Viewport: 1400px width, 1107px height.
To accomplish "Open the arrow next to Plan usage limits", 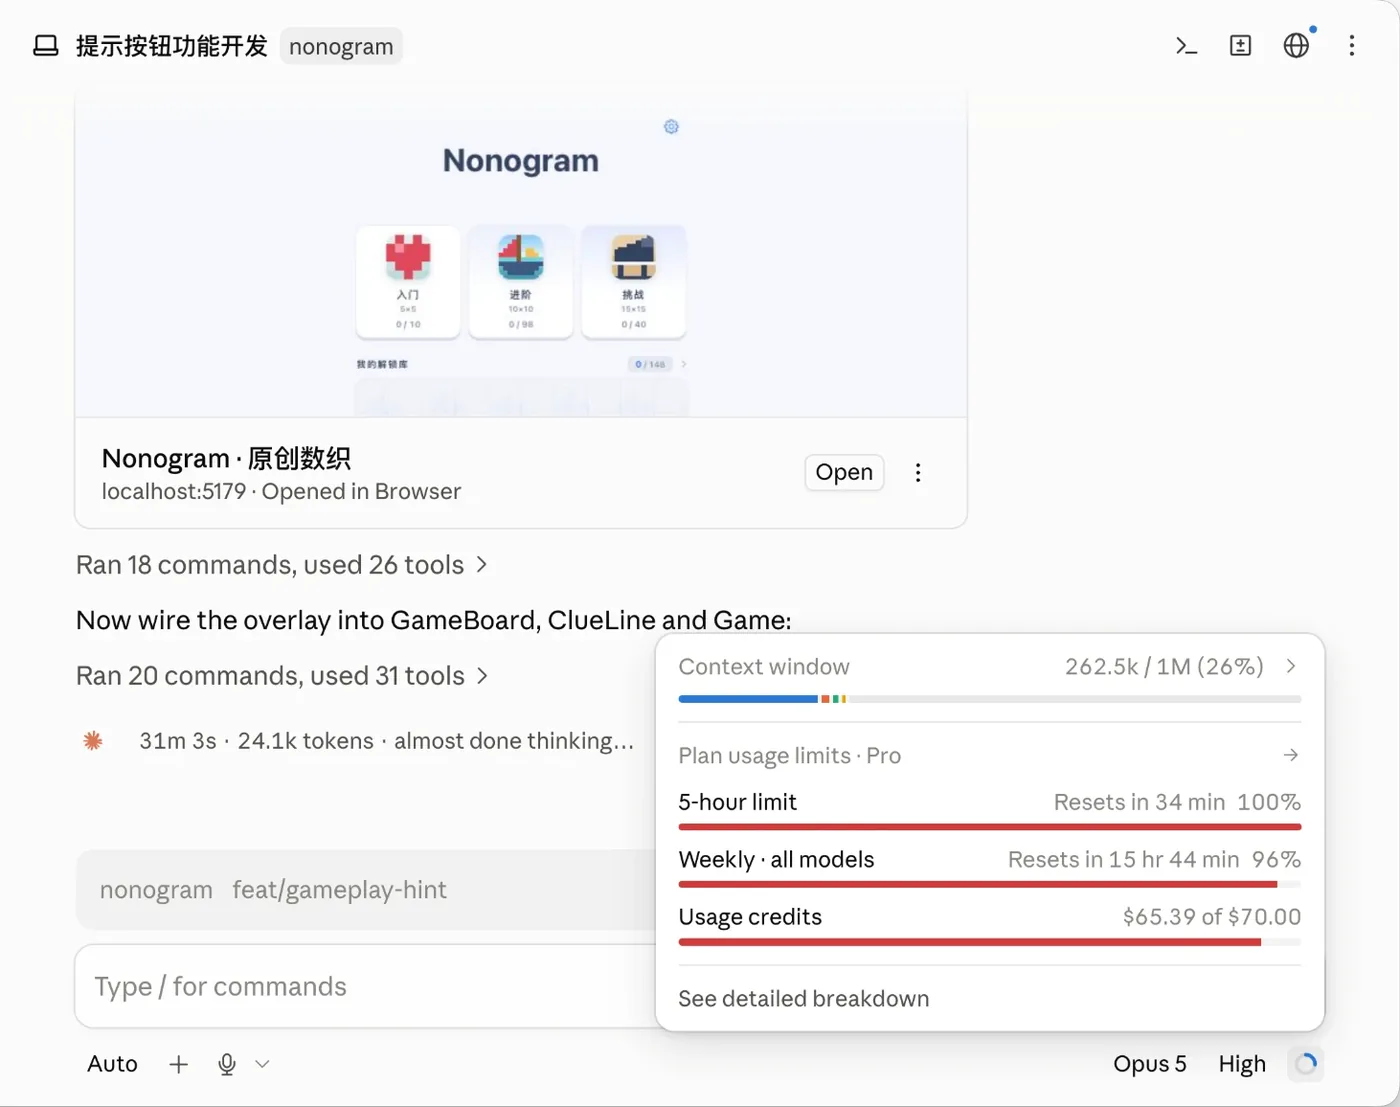I will click(x=1291, y=755).
